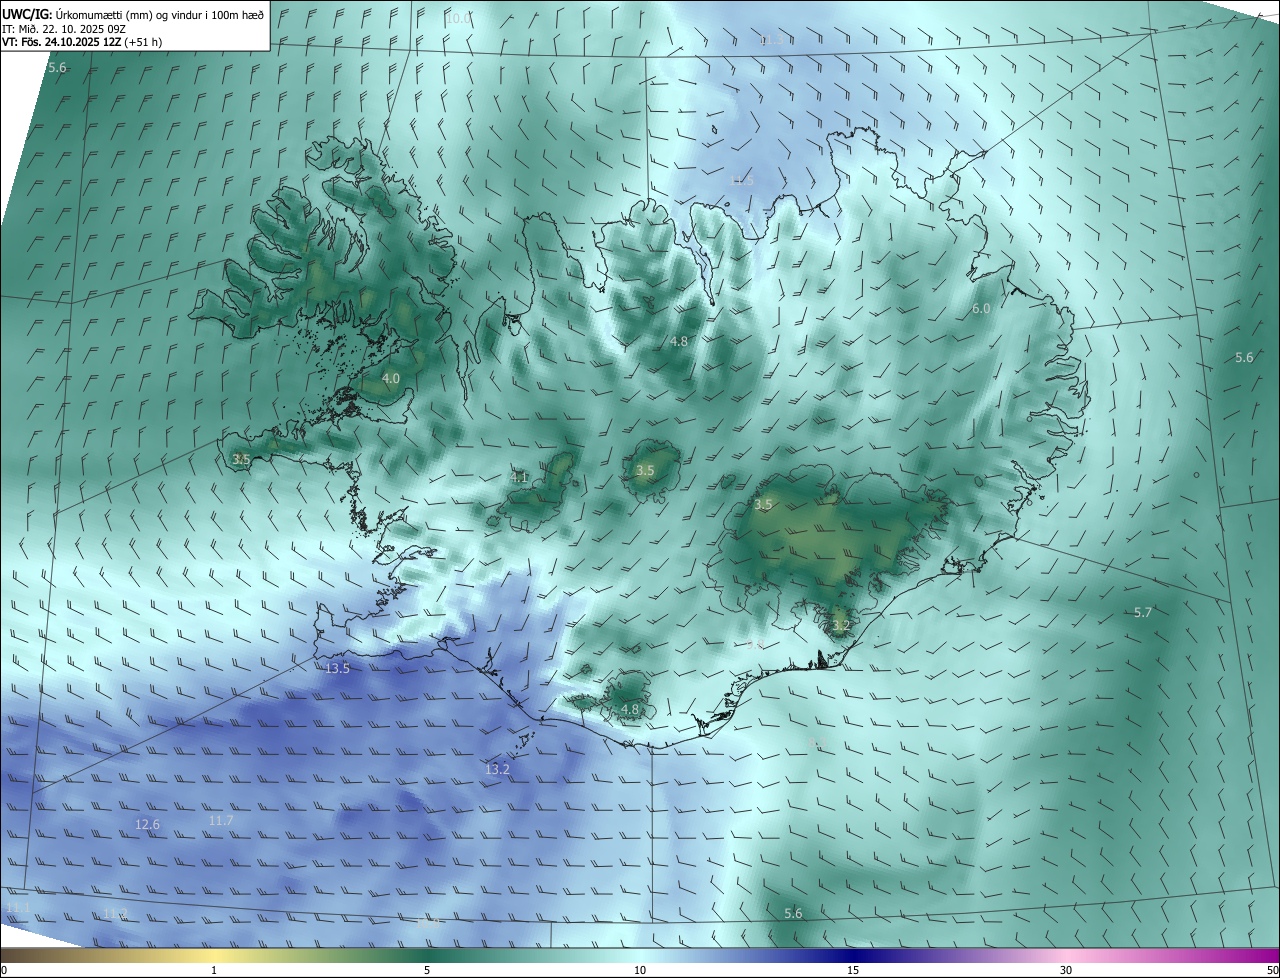Click the 4.0 value label in the Westfjords
Image resolution: width=1280 pixels, height=978 pixels.
391,379
